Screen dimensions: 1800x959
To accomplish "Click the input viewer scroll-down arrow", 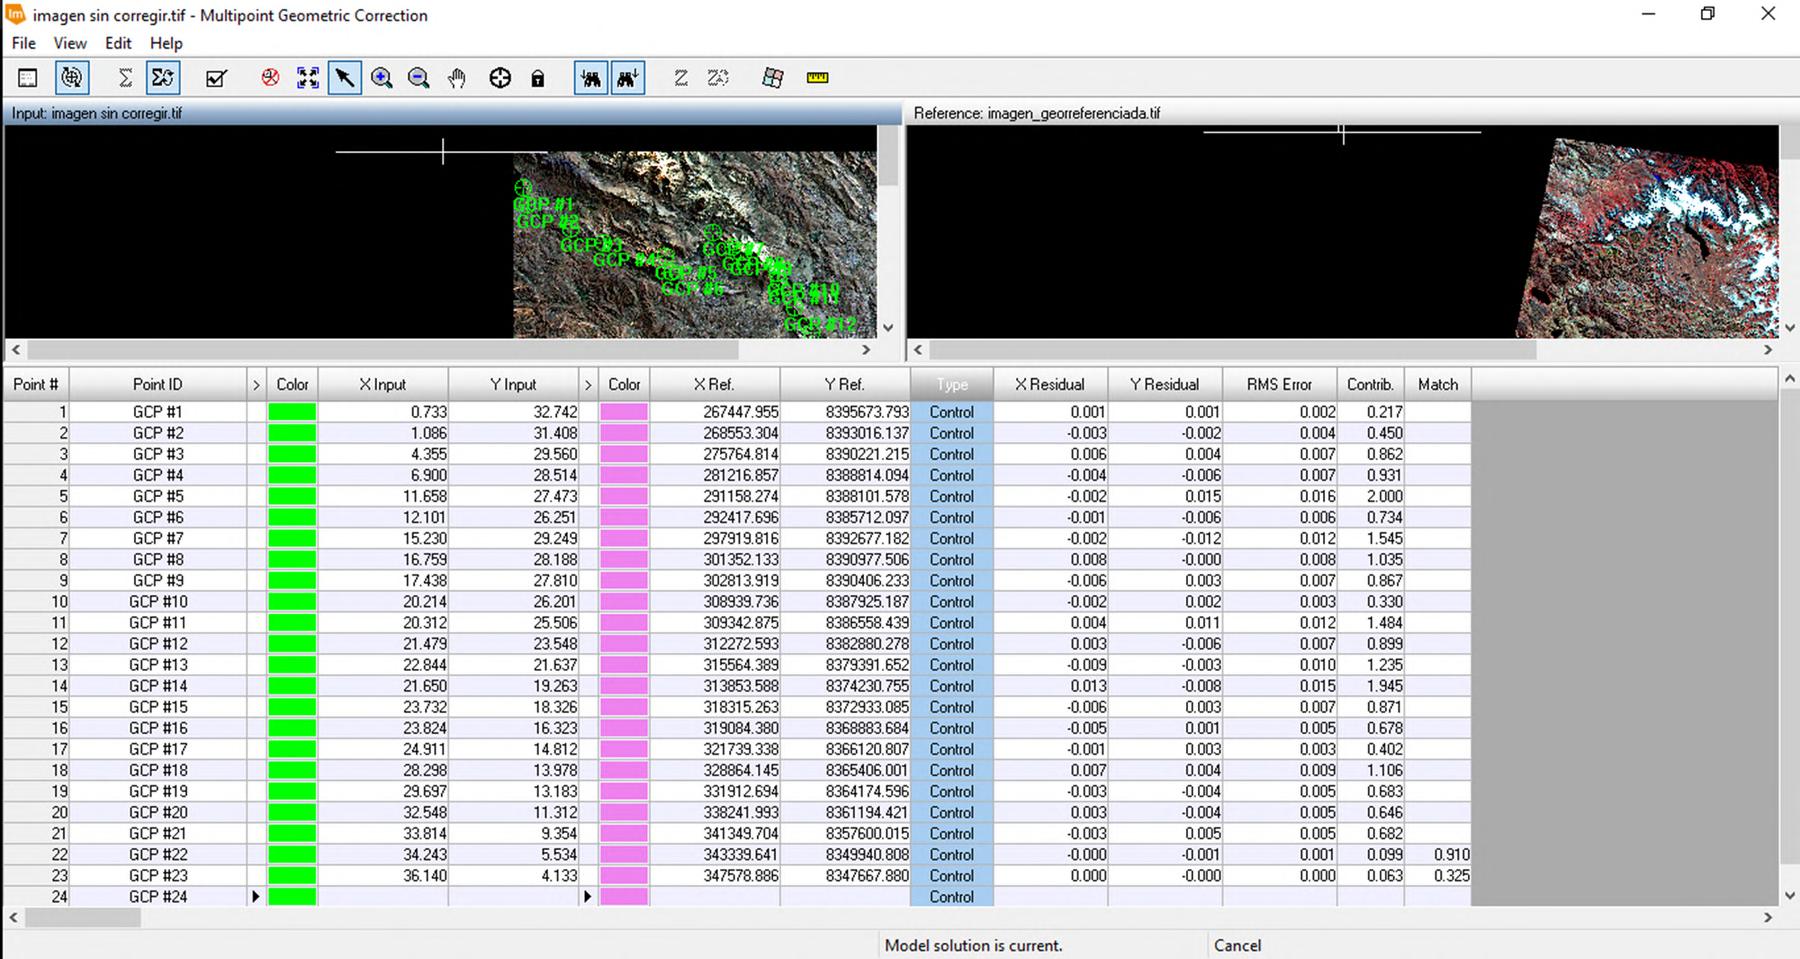I will point(887,327).
